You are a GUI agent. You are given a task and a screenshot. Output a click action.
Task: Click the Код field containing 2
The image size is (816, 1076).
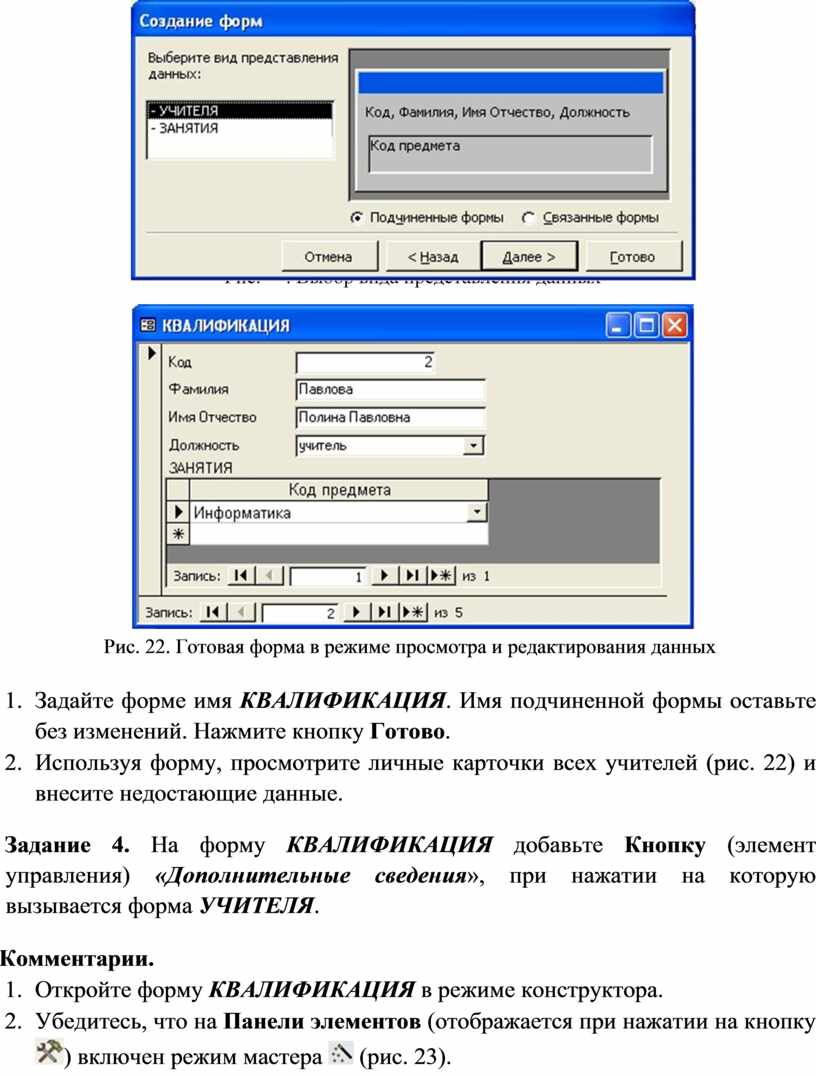365,362
